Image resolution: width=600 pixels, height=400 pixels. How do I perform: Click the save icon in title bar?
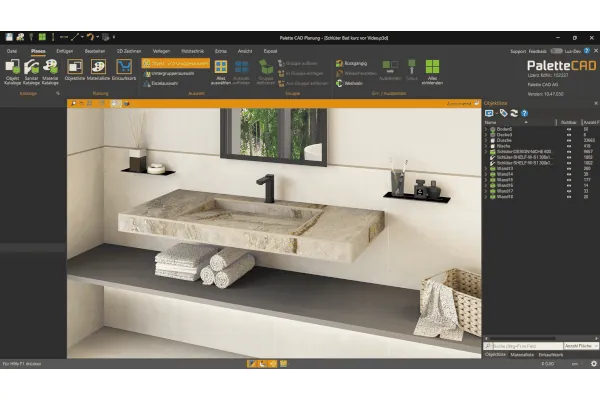pyautogui.click(x=9, y=37)
